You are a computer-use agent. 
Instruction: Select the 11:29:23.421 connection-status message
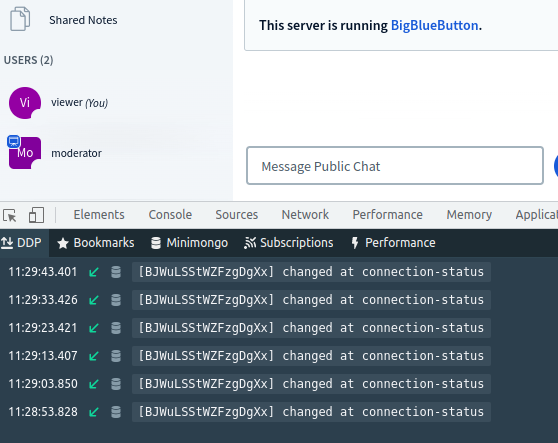[311, 328]
